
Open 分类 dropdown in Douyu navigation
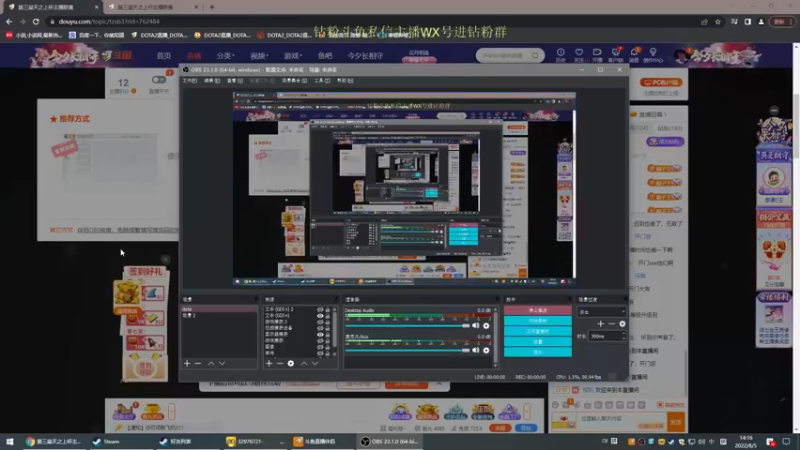point(225,56)
